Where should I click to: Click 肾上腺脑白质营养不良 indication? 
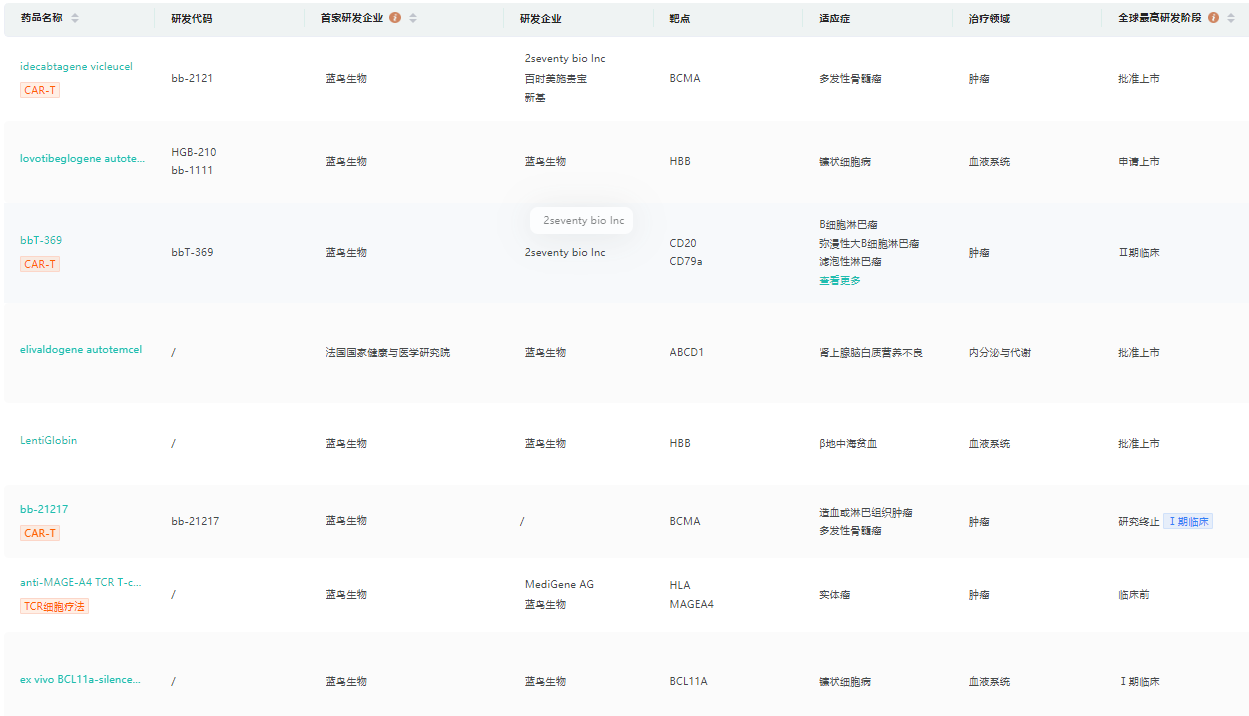(x=871, y=352)
